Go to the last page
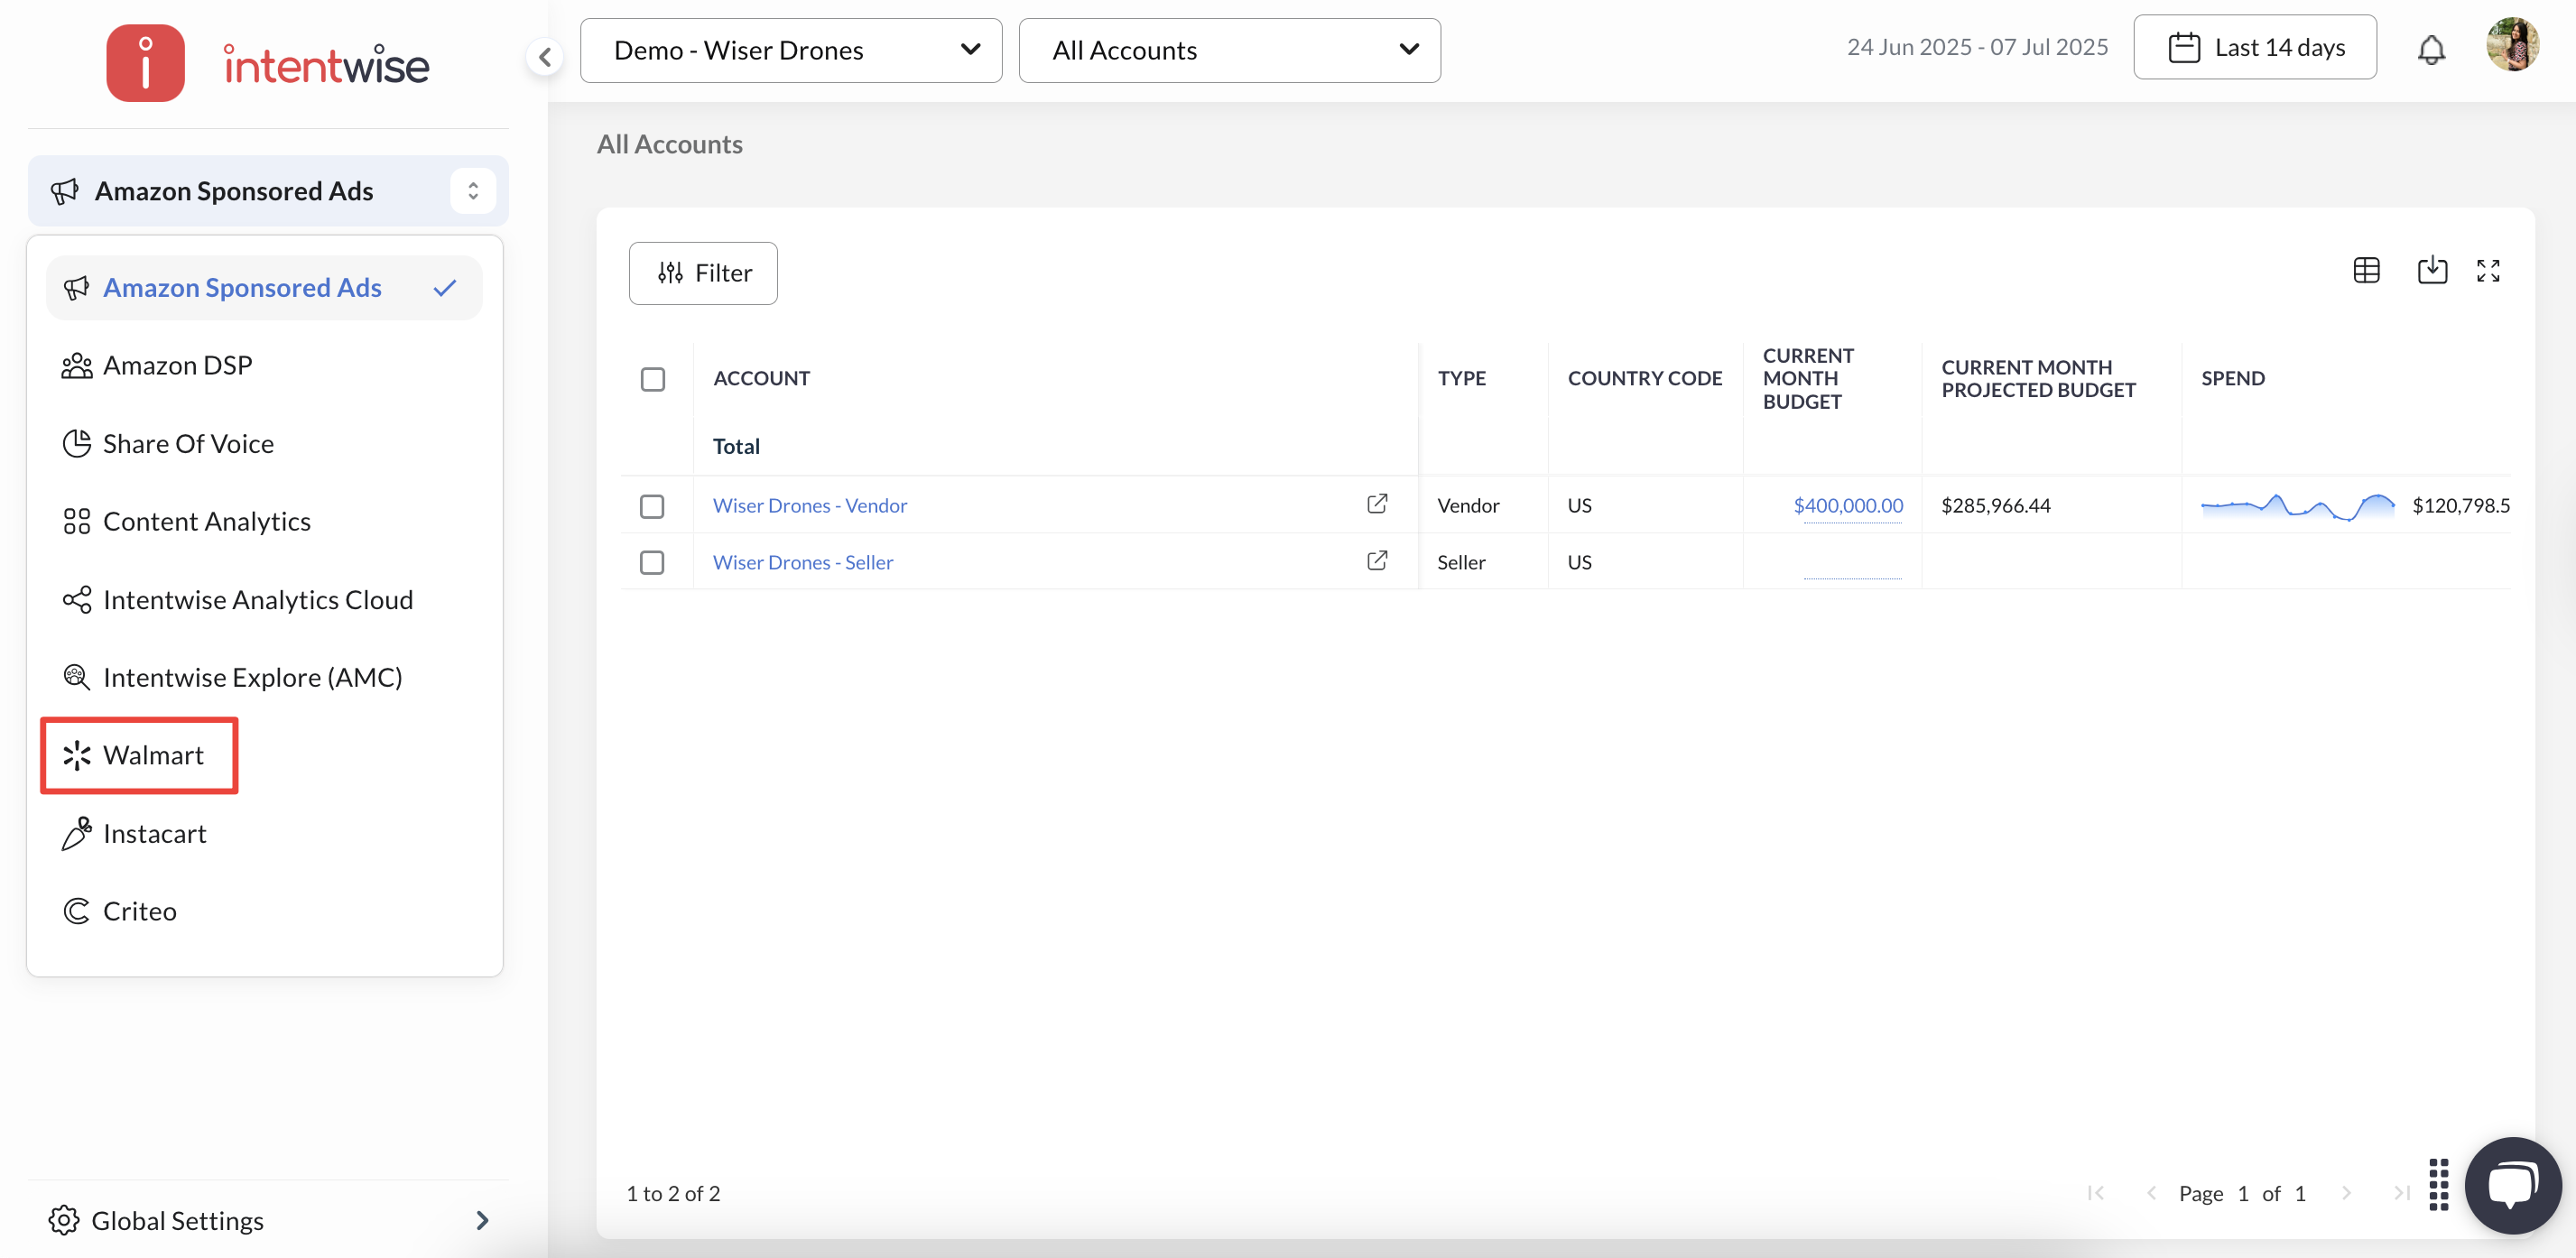 [2401, 1193]
